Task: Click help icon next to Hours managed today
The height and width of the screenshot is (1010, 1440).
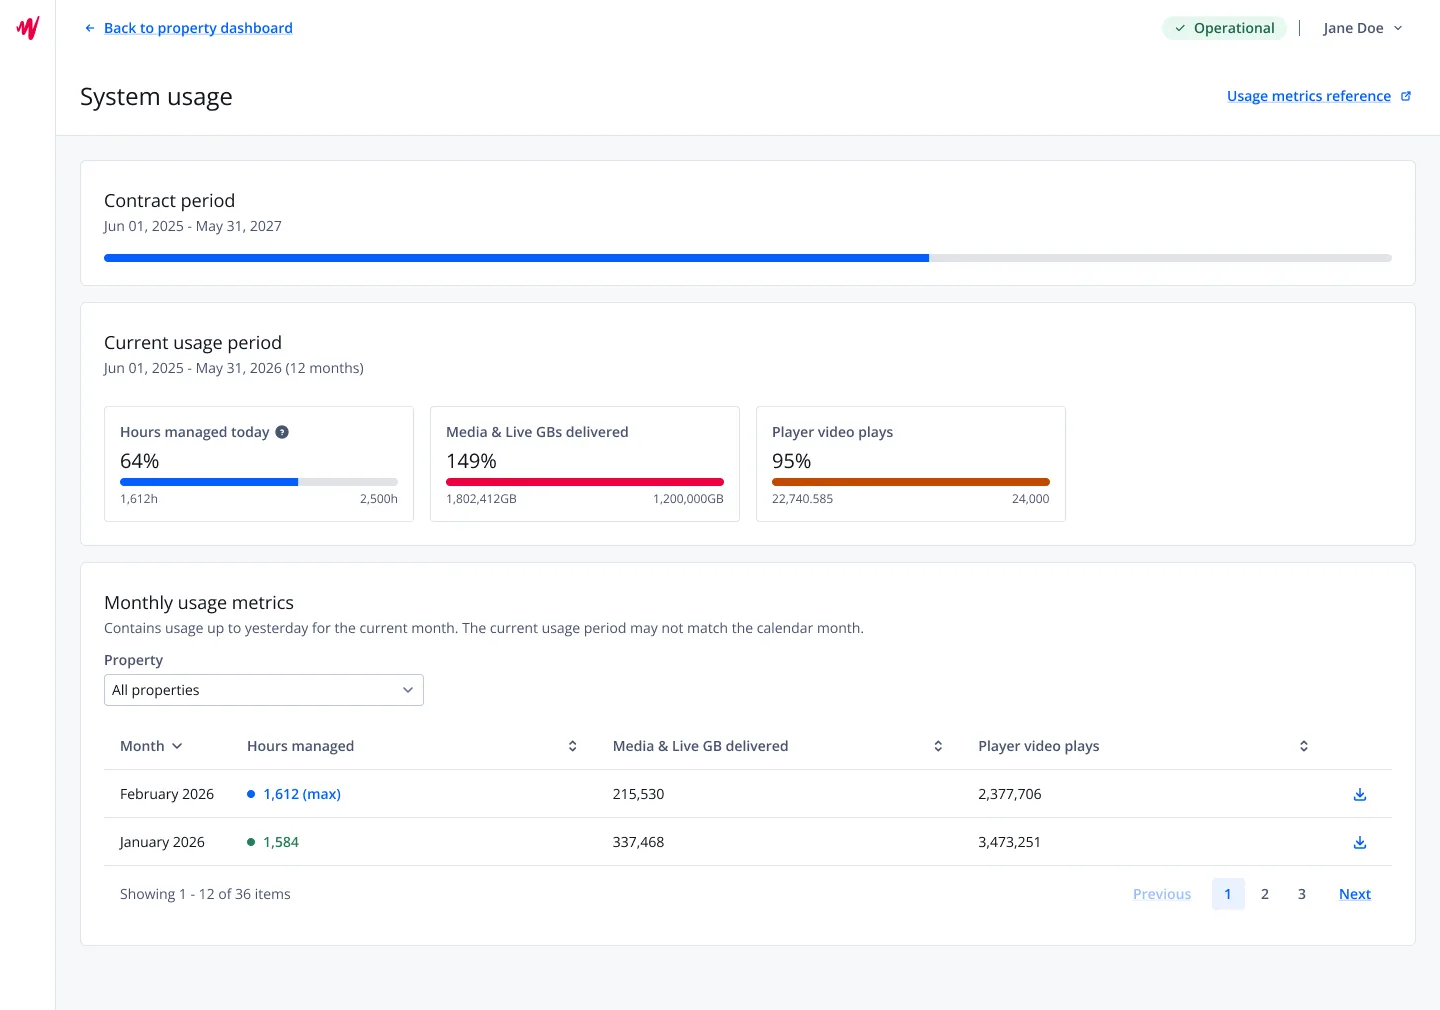Action: [282, 432]
